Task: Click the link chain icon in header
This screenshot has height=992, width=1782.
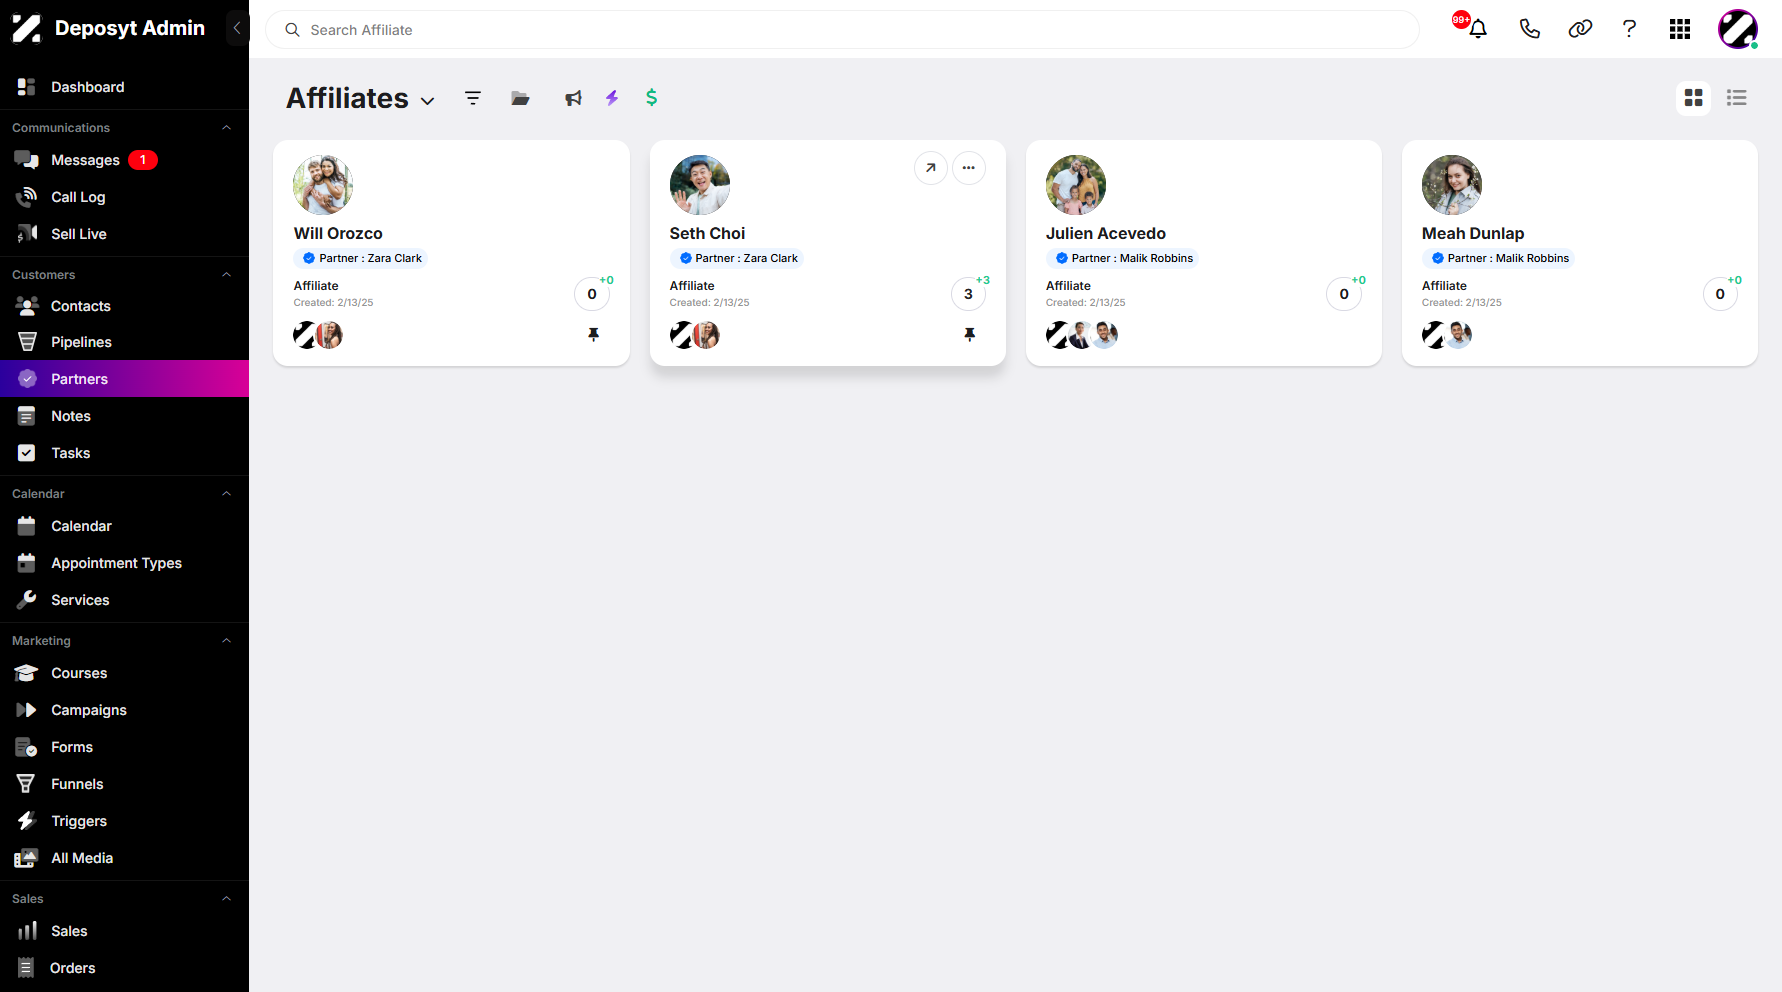Action: point(1580,29)
